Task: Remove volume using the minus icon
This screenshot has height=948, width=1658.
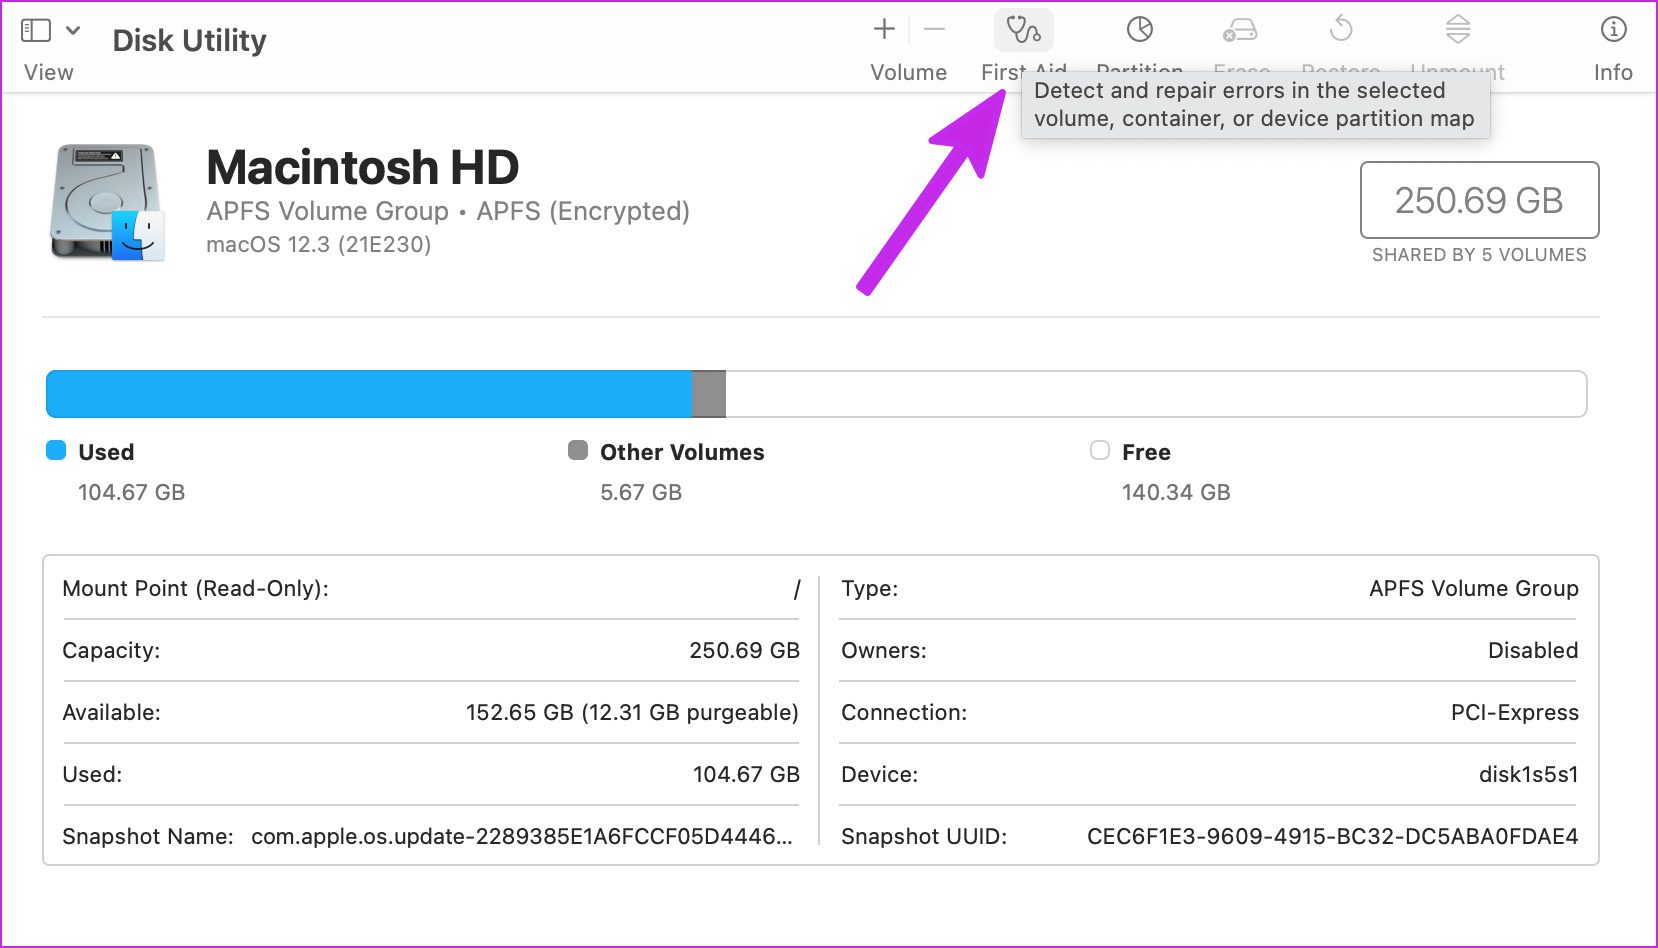Action: [x=935, y=29]
